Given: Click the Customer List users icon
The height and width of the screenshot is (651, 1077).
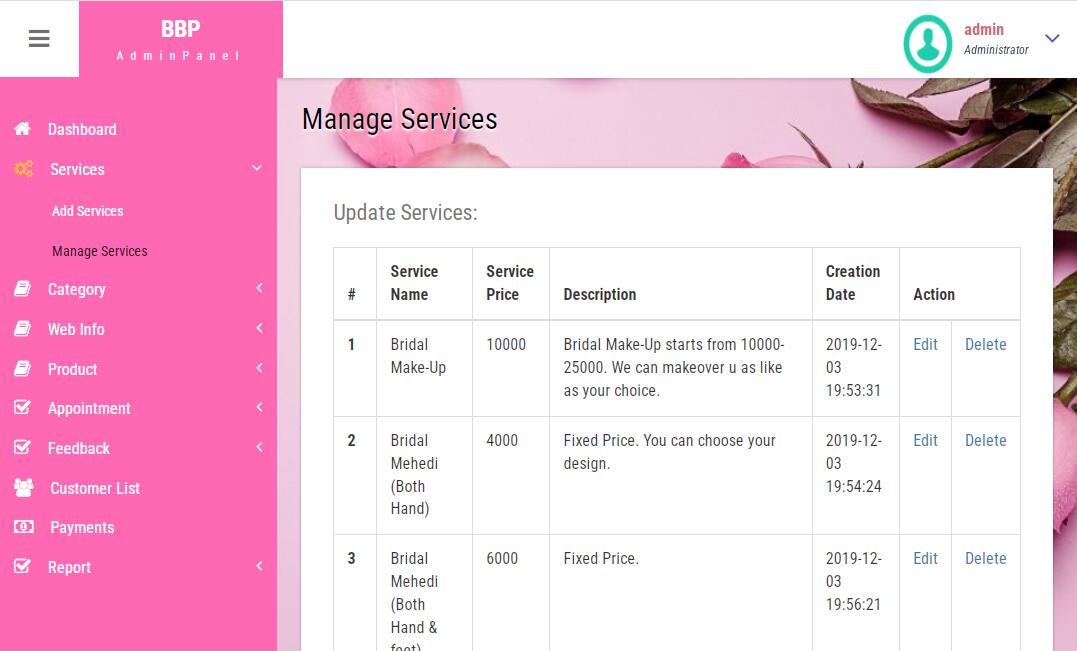Looking at the screenshot, I should tap(23, 488).
